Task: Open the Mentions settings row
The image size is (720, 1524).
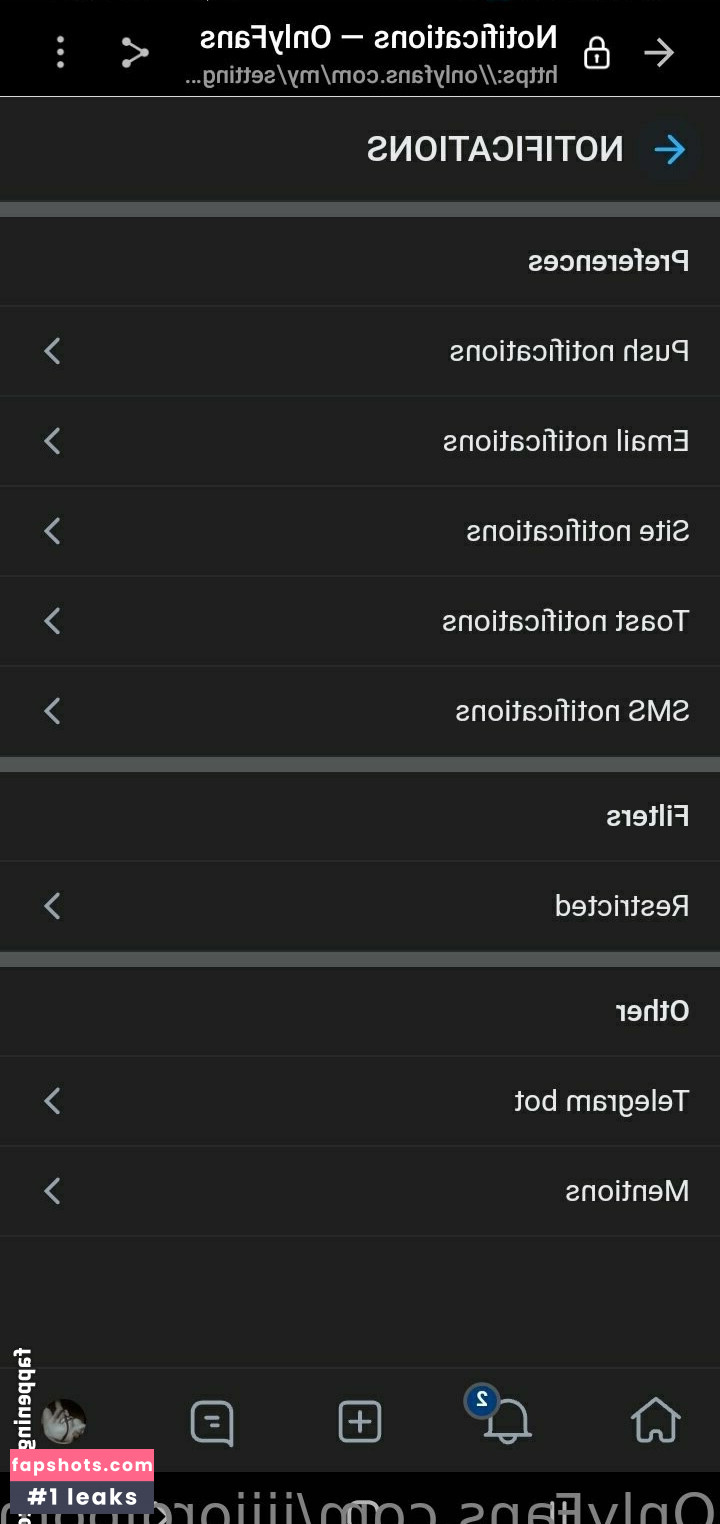Action: point(627,1191)
